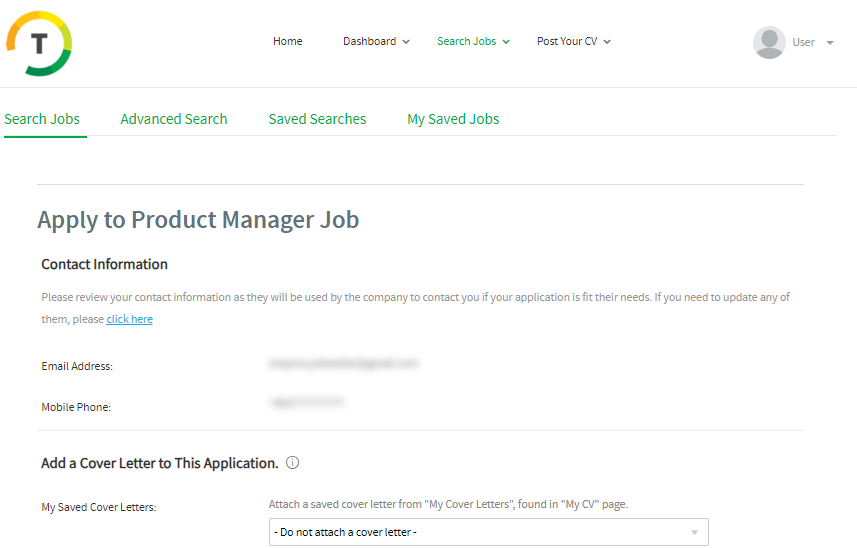
Task: Switch to the Advanced Search tab
Action: coord(174,119)
